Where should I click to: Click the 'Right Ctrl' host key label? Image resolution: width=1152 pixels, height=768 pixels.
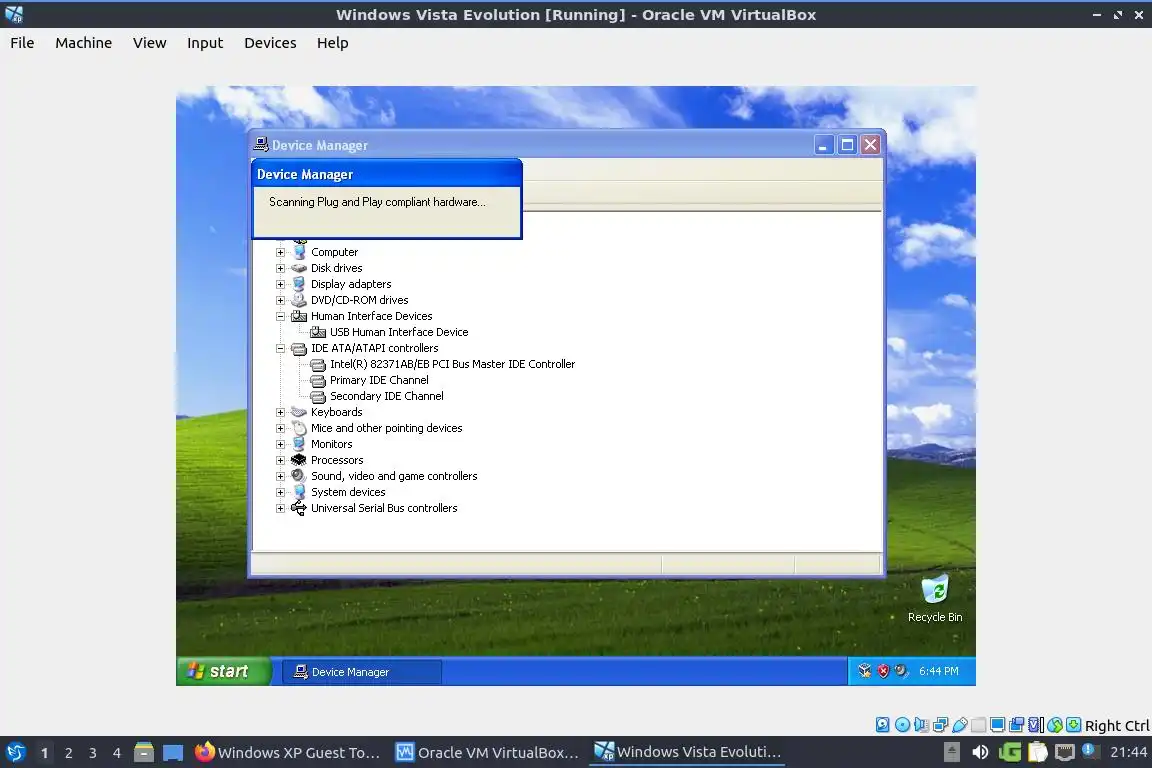coord(1117,726)
